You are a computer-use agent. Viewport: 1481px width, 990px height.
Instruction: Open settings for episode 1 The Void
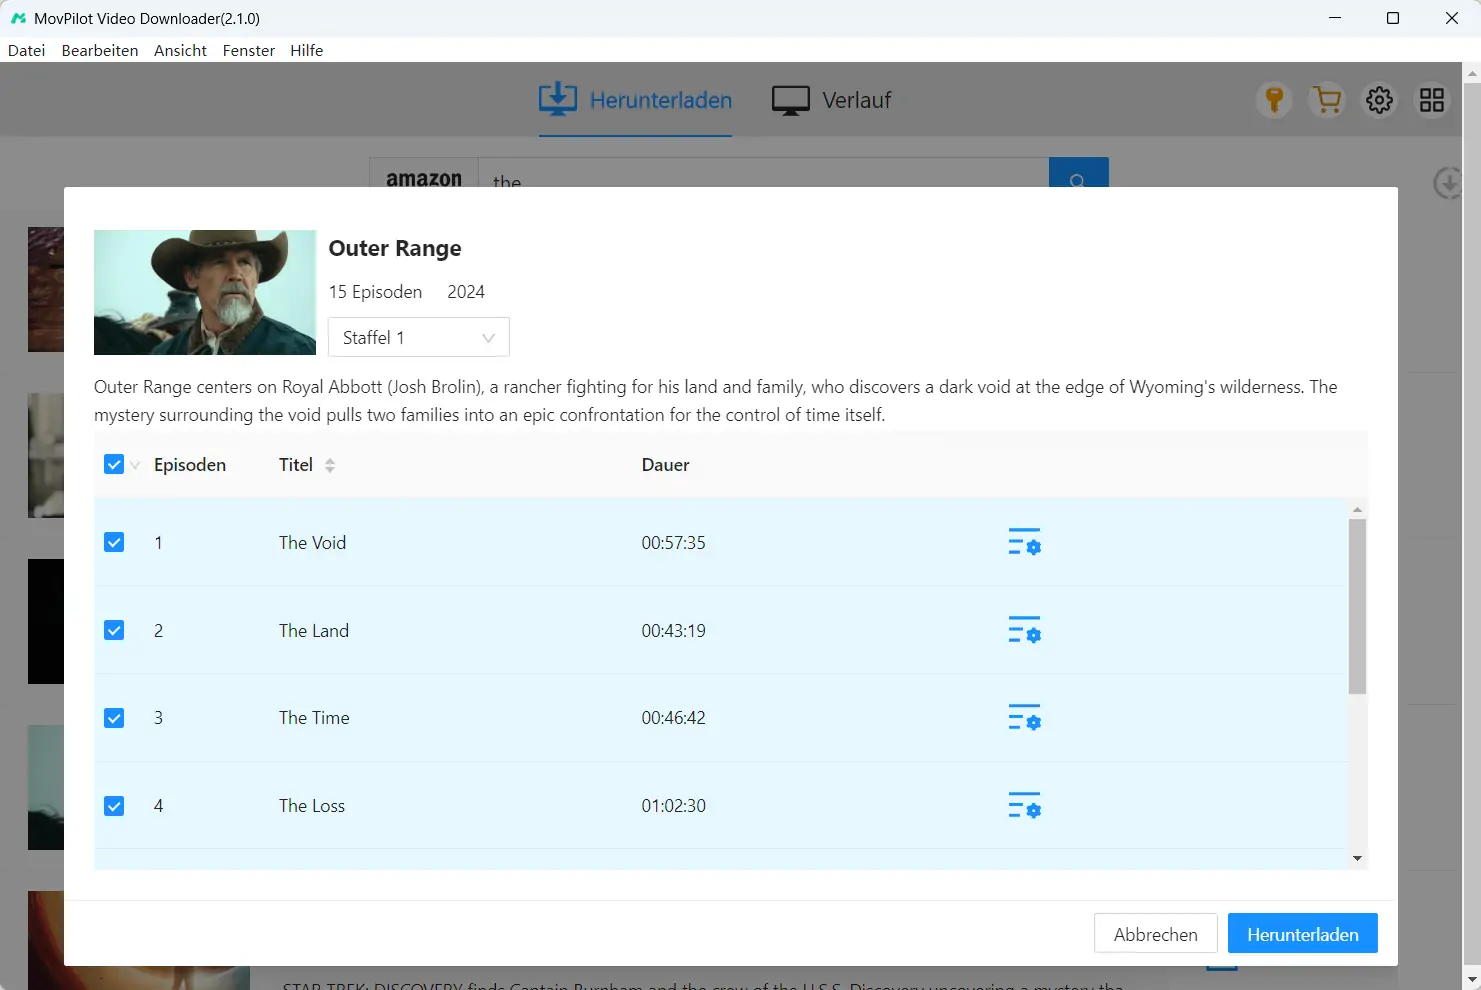[1024, 542]
